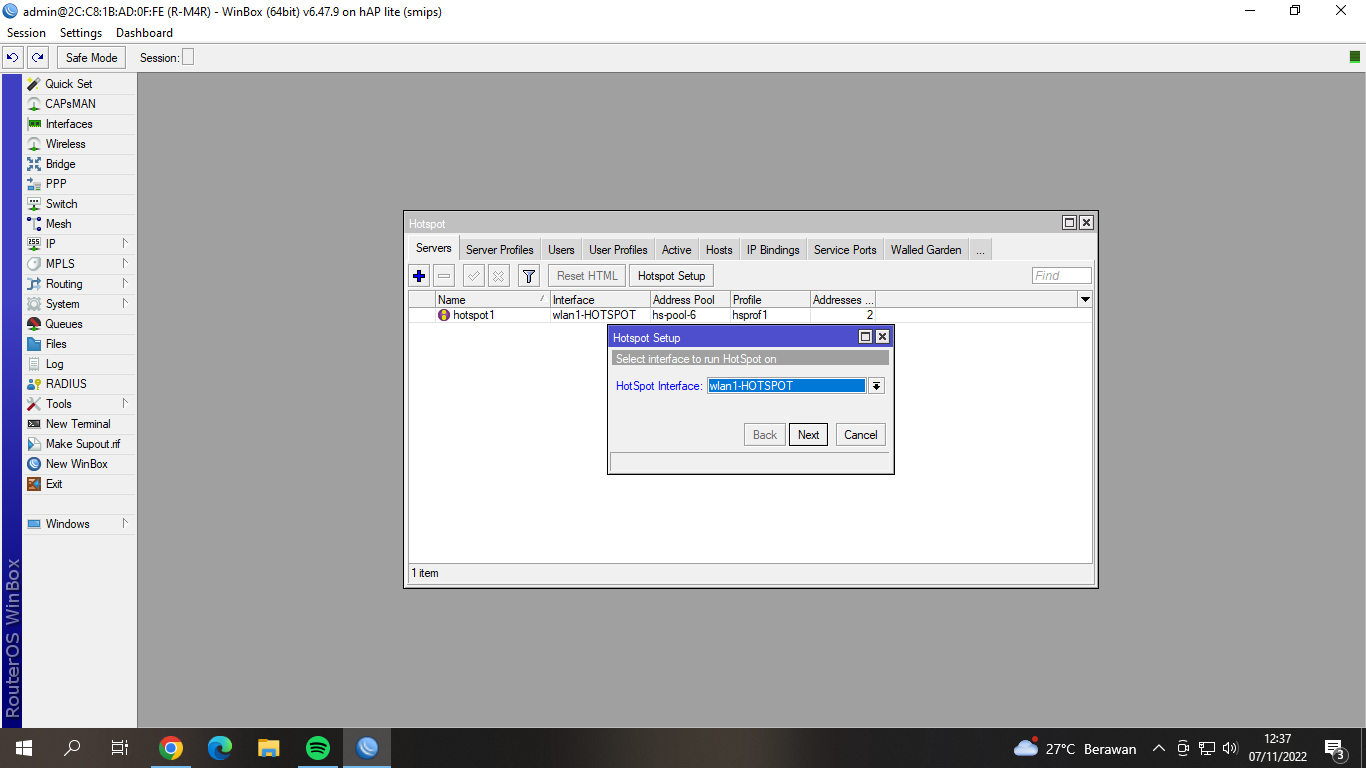Open Quick Set from sidebar
The height and width of the screenshot is (768, 1366).
[x=80, y=84]
